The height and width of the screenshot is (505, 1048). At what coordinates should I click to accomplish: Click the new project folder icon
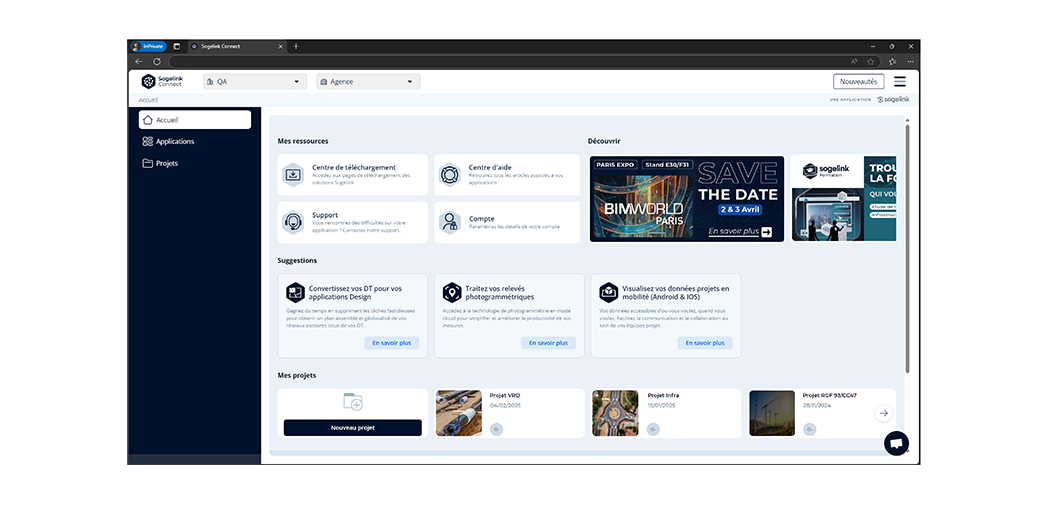coord(353,402)
